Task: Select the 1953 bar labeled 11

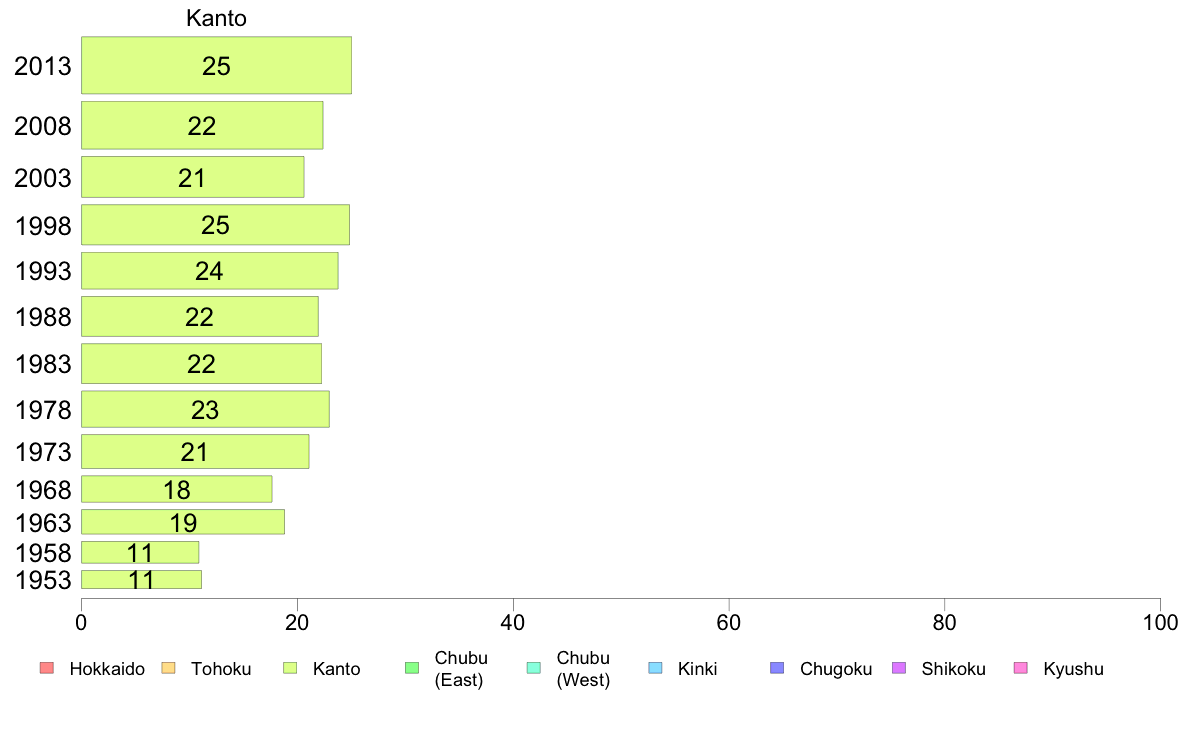Action: click(142, 579)
